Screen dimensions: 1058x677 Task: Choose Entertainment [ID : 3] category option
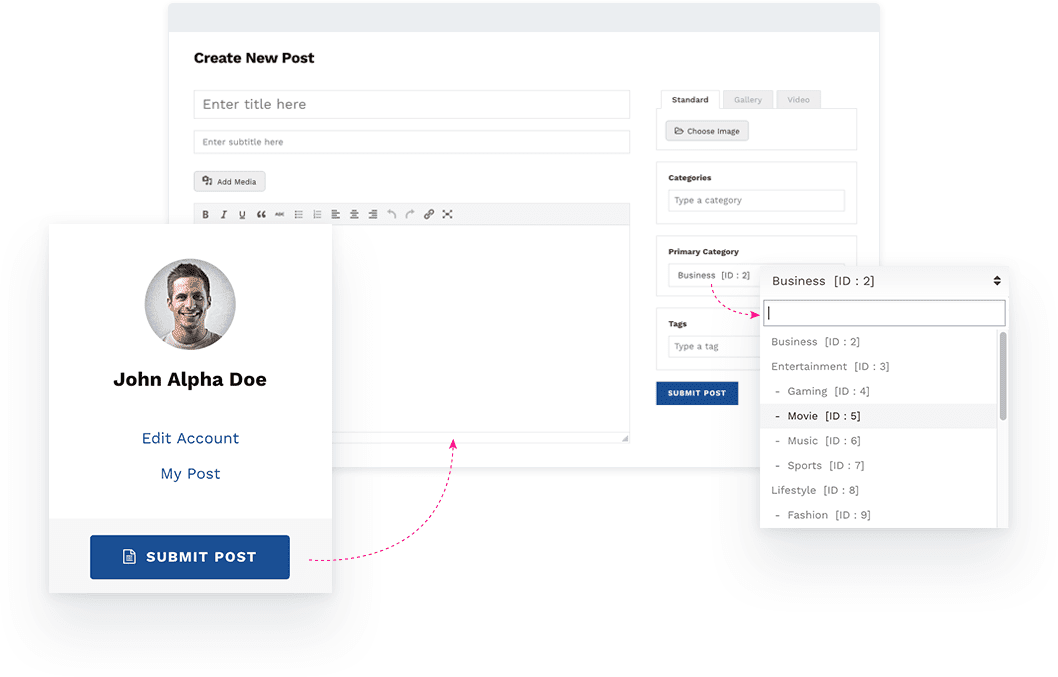point(830,367)
